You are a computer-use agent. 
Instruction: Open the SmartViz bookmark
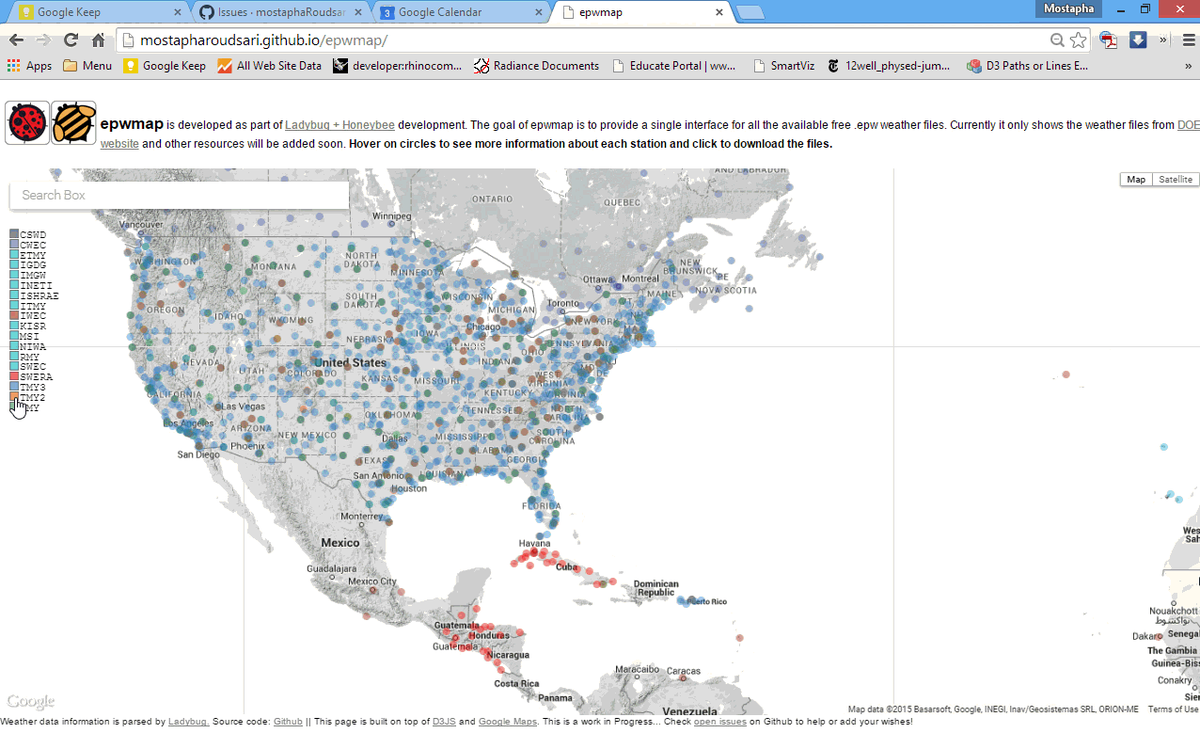pyautogui.click(x=782, y=66)
